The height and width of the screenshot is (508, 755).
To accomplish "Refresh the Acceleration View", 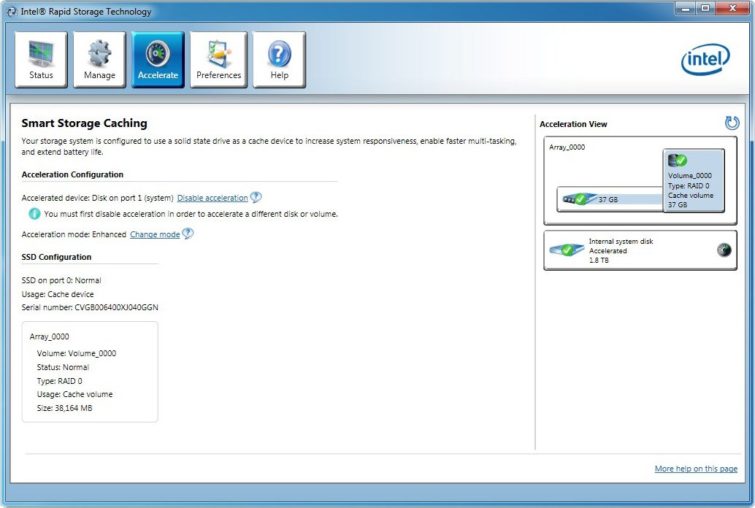I will 732,123.
